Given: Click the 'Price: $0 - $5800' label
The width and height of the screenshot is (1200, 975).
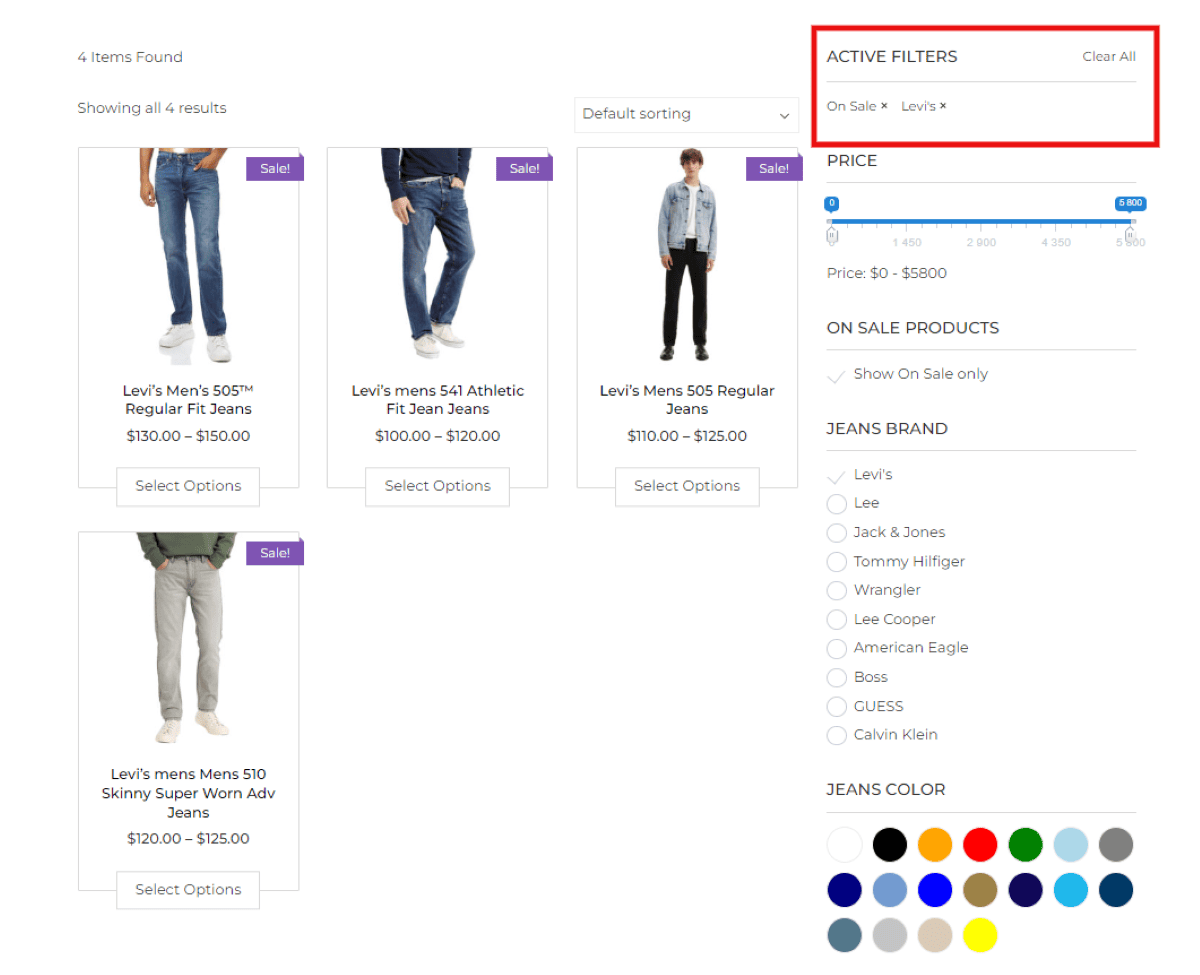Looking at the screenshot, I should (887, 273).
